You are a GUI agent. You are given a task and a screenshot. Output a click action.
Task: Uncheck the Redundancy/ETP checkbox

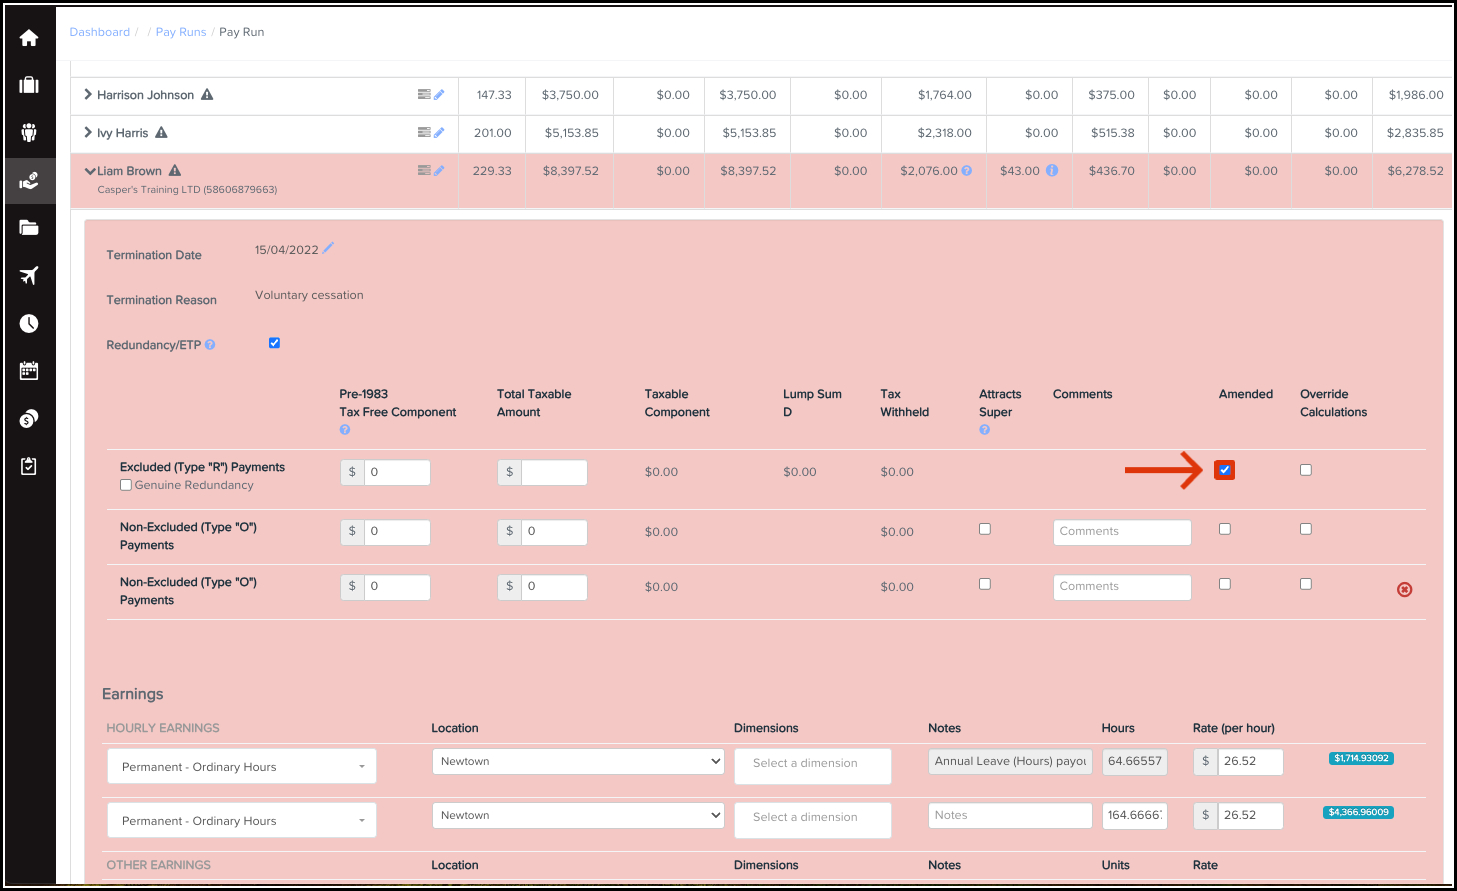pos(274,343)
